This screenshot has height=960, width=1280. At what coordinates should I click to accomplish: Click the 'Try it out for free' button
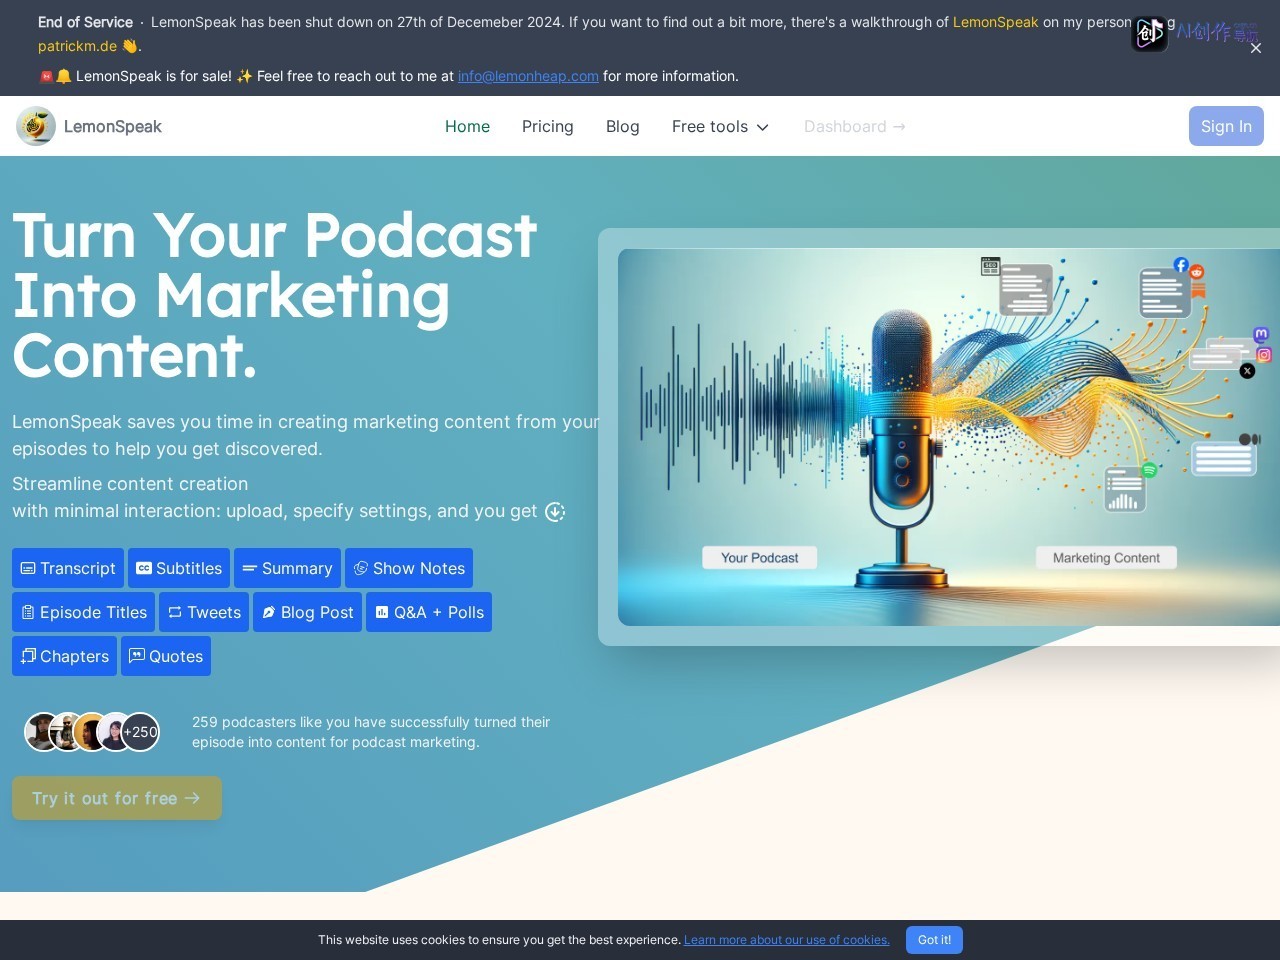point(117,798)
